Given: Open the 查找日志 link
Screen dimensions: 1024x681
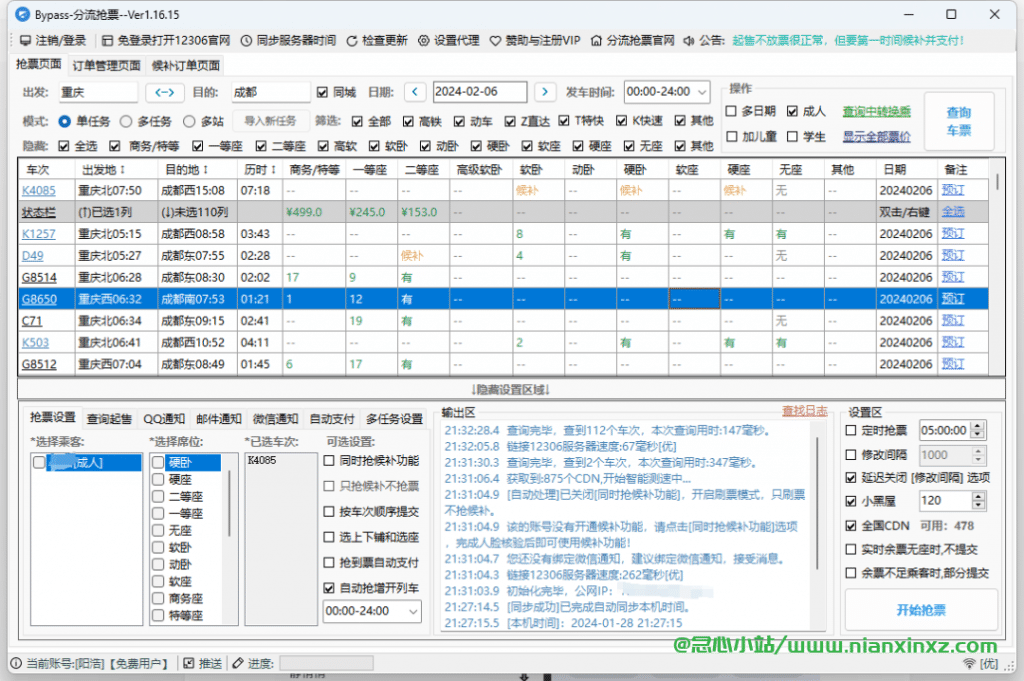Looking at the screenshot, I should (x=805, y=411).
